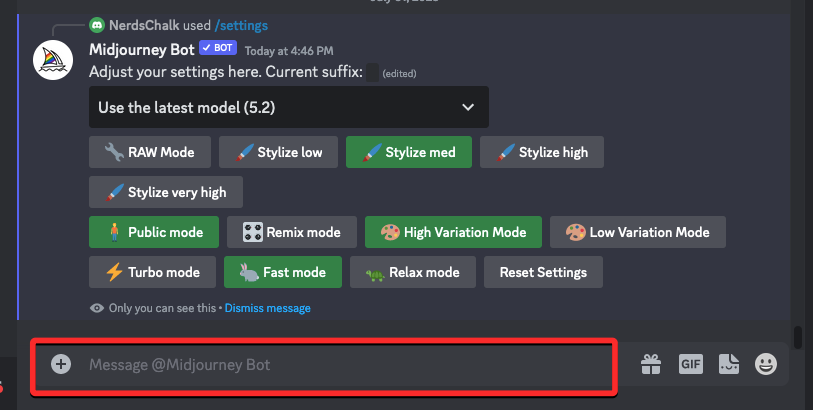Click the Midjourney Bot username
This screenshot has height=410, width=813.
coord(142,49)
